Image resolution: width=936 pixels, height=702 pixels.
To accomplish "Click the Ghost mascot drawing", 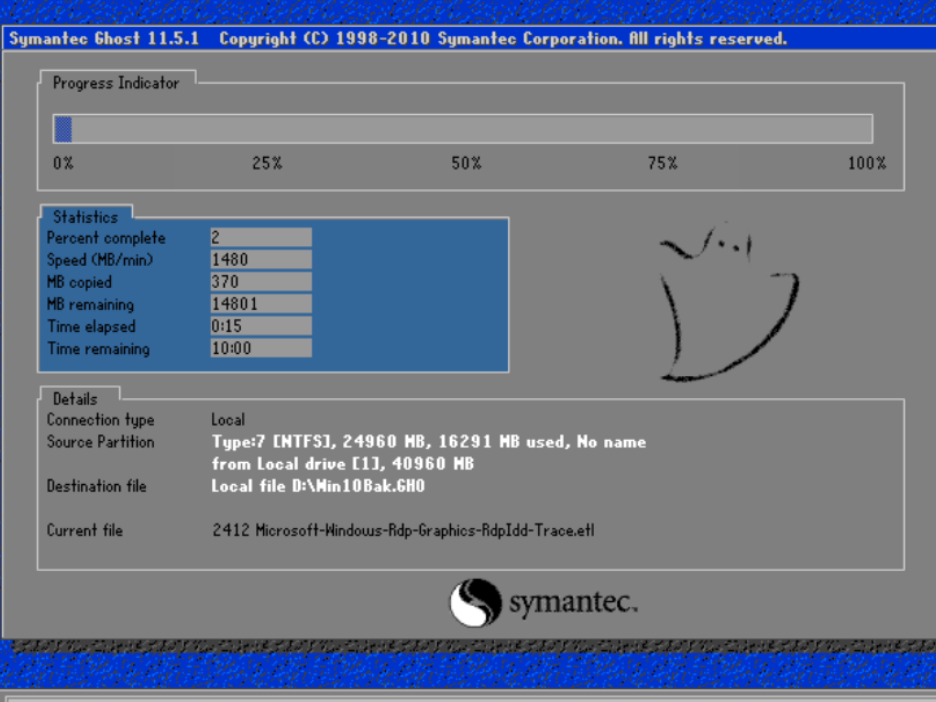I will click(728, 303).
